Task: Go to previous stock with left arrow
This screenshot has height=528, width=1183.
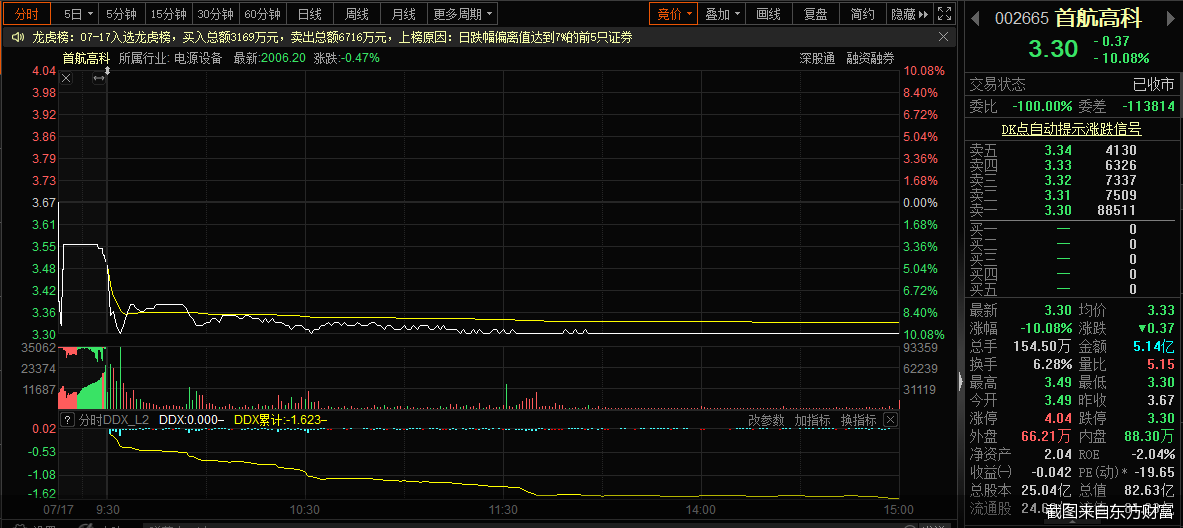Action: [975, 17]
